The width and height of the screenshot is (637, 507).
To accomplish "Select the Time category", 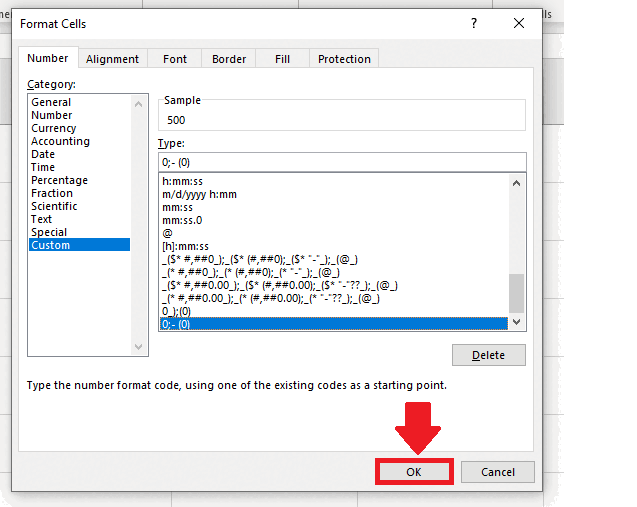I will pos(79,167).
